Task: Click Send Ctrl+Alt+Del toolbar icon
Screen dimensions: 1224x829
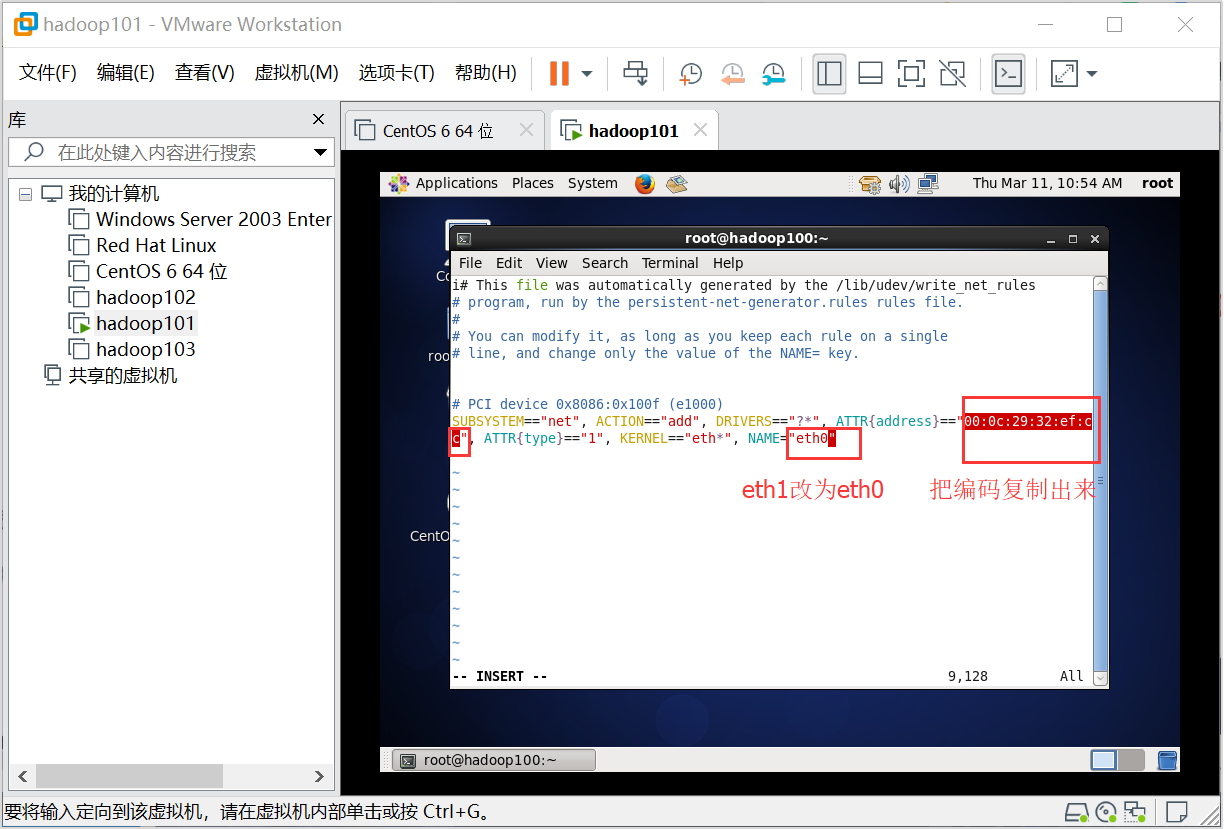Action: tap(635, 73)
